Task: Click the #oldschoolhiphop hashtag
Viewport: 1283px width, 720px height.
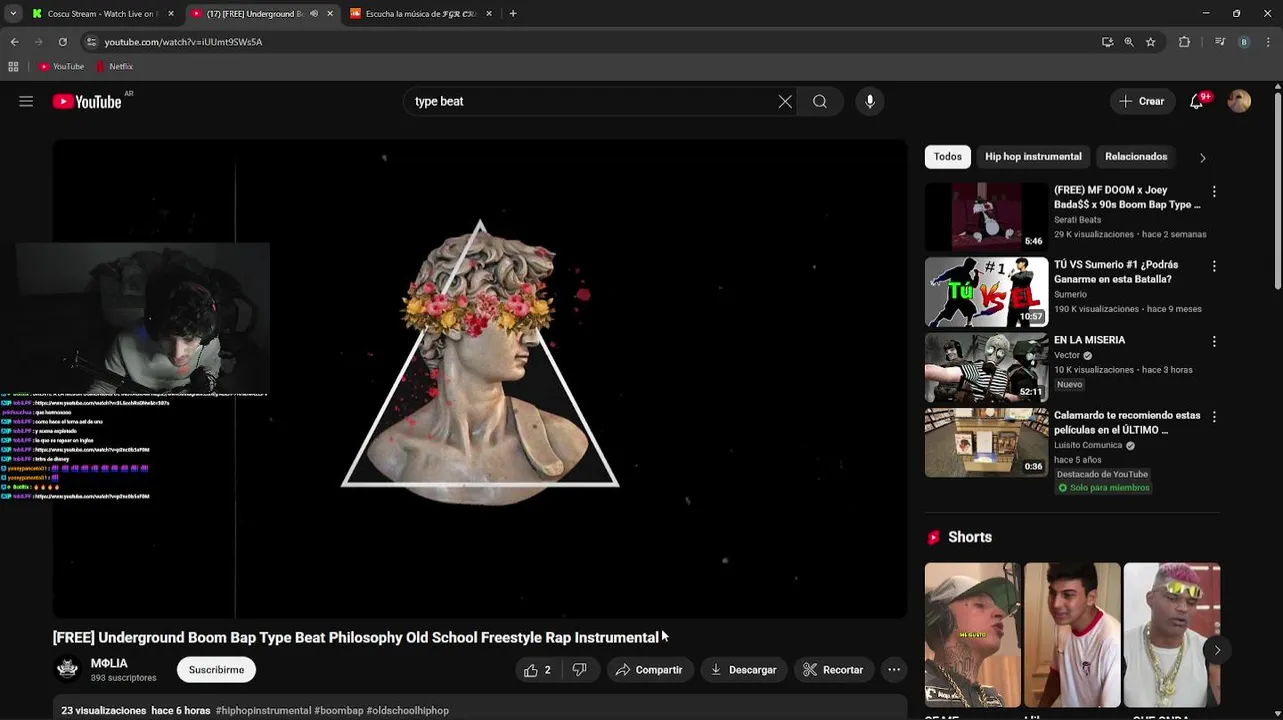Action: pyautogui.click(x=408, y=711)
